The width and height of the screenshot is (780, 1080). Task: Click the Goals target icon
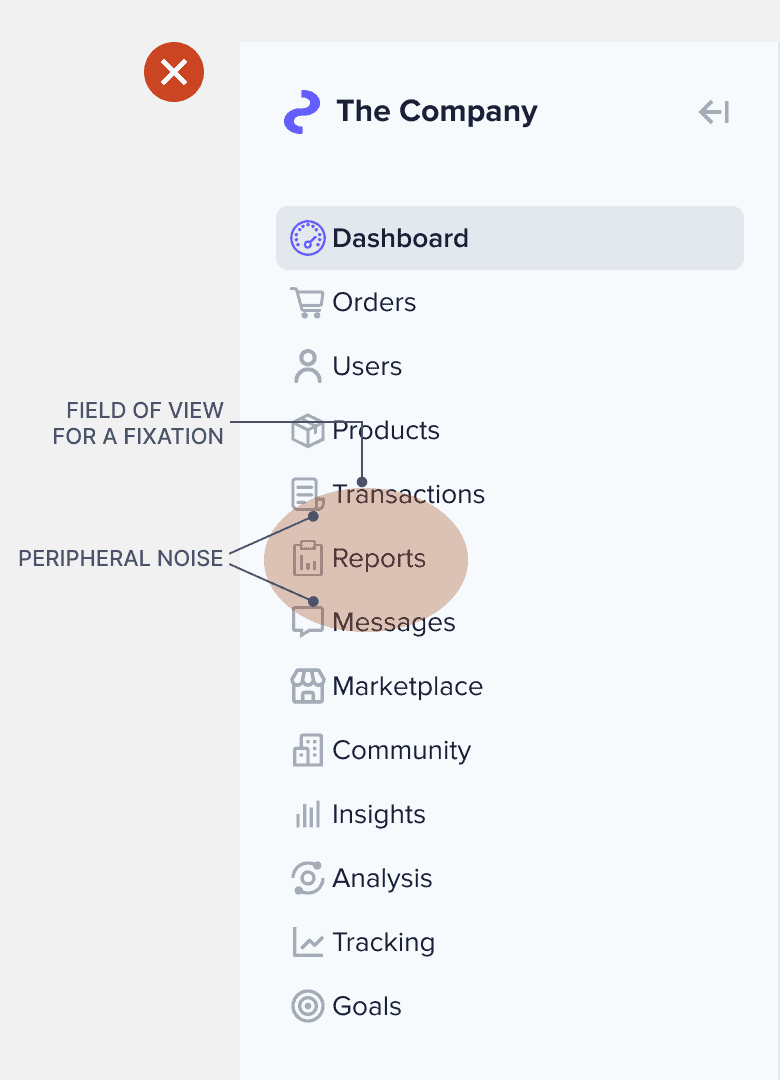307,1006
